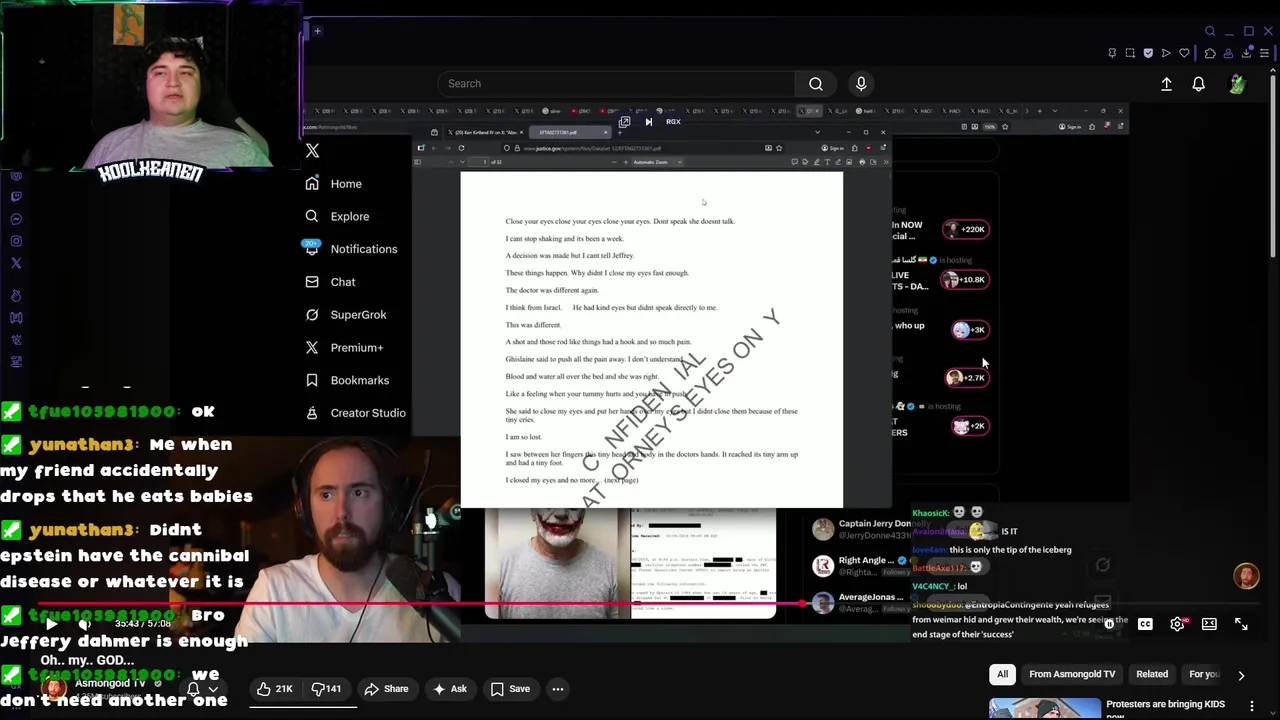Click into the YouTube search field
The height and width of the screenshot is (720, 1280).
[x=616, y=84]
